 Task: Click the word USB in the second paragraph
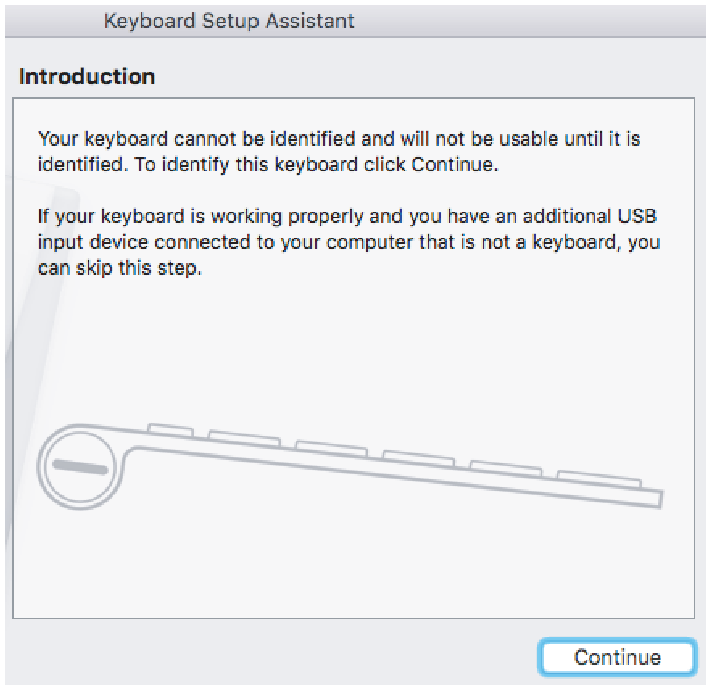[640, 217]
